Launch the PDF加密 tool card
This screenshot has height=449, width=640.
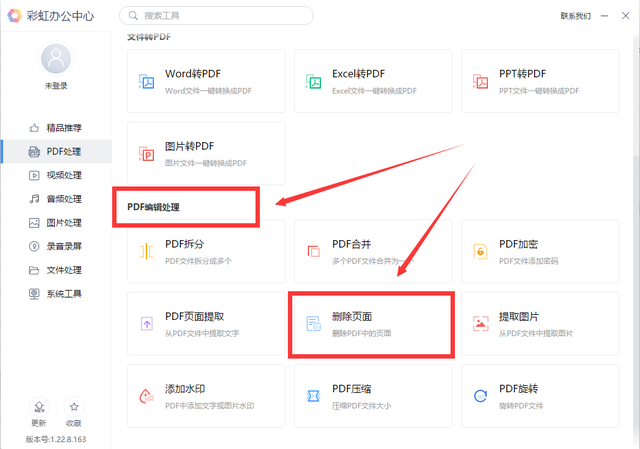pos(540,251)
